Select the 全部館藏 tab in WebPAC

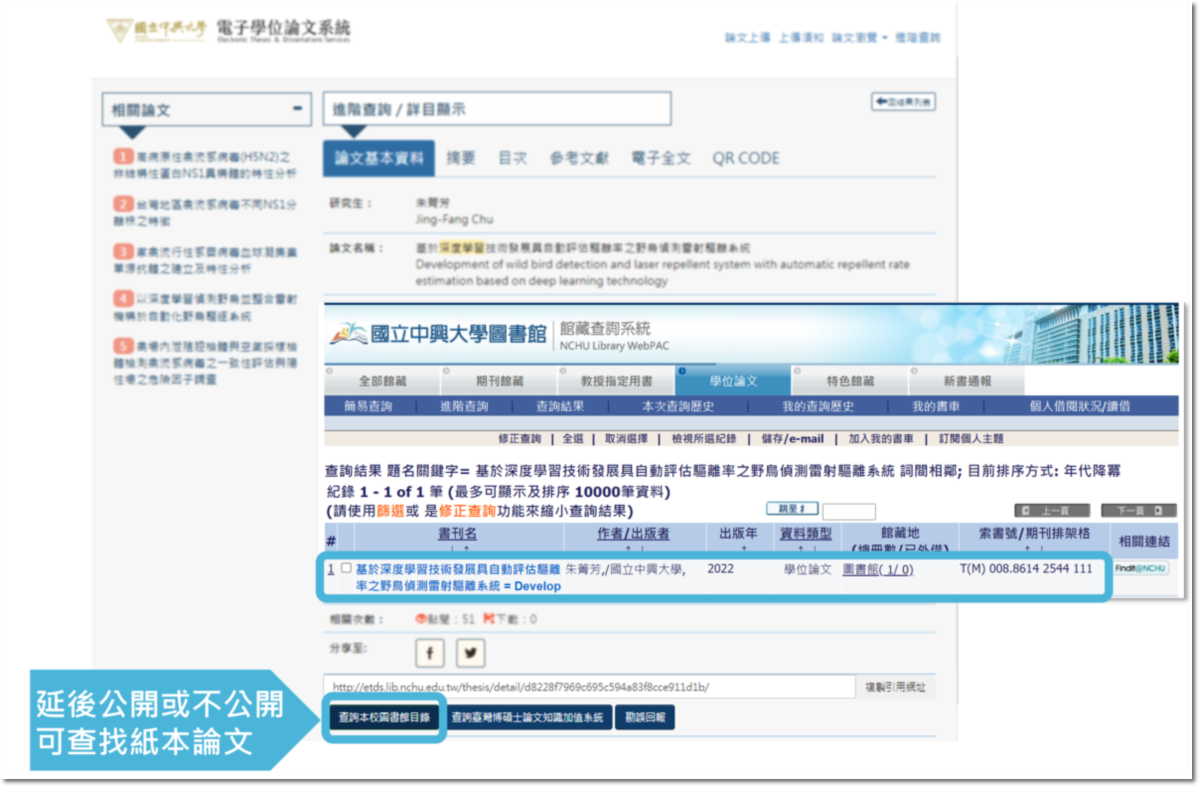[x=382, y=381]
